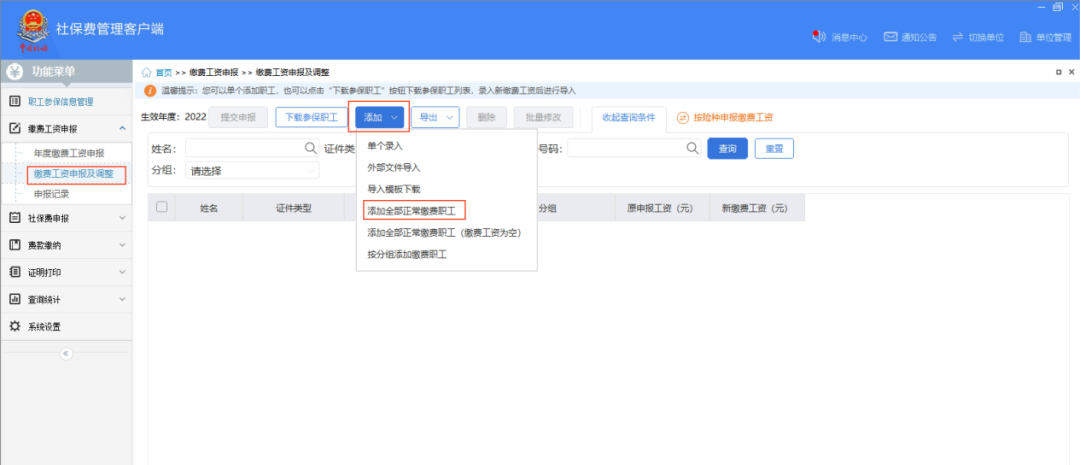Image resolution: width=1081 pixels, height=465 pixels.
Task: Select 外部文件导入 from the menu
Action: [x=394, y=167]
